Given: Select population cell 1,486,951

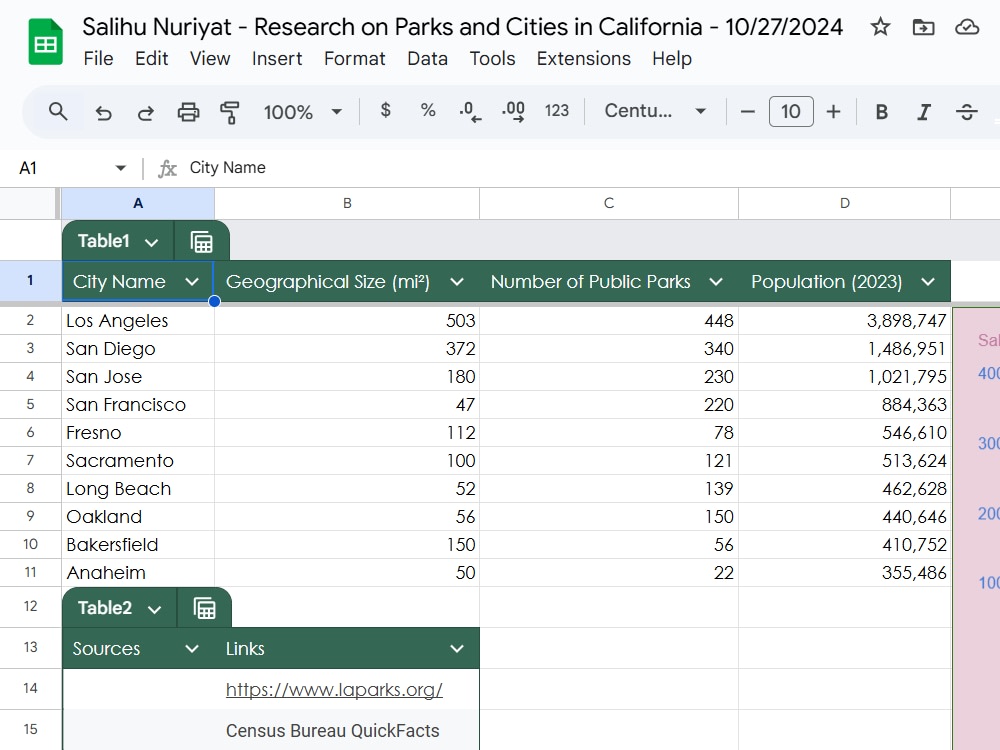Looking at the screenshot, I should coord(844,349).
